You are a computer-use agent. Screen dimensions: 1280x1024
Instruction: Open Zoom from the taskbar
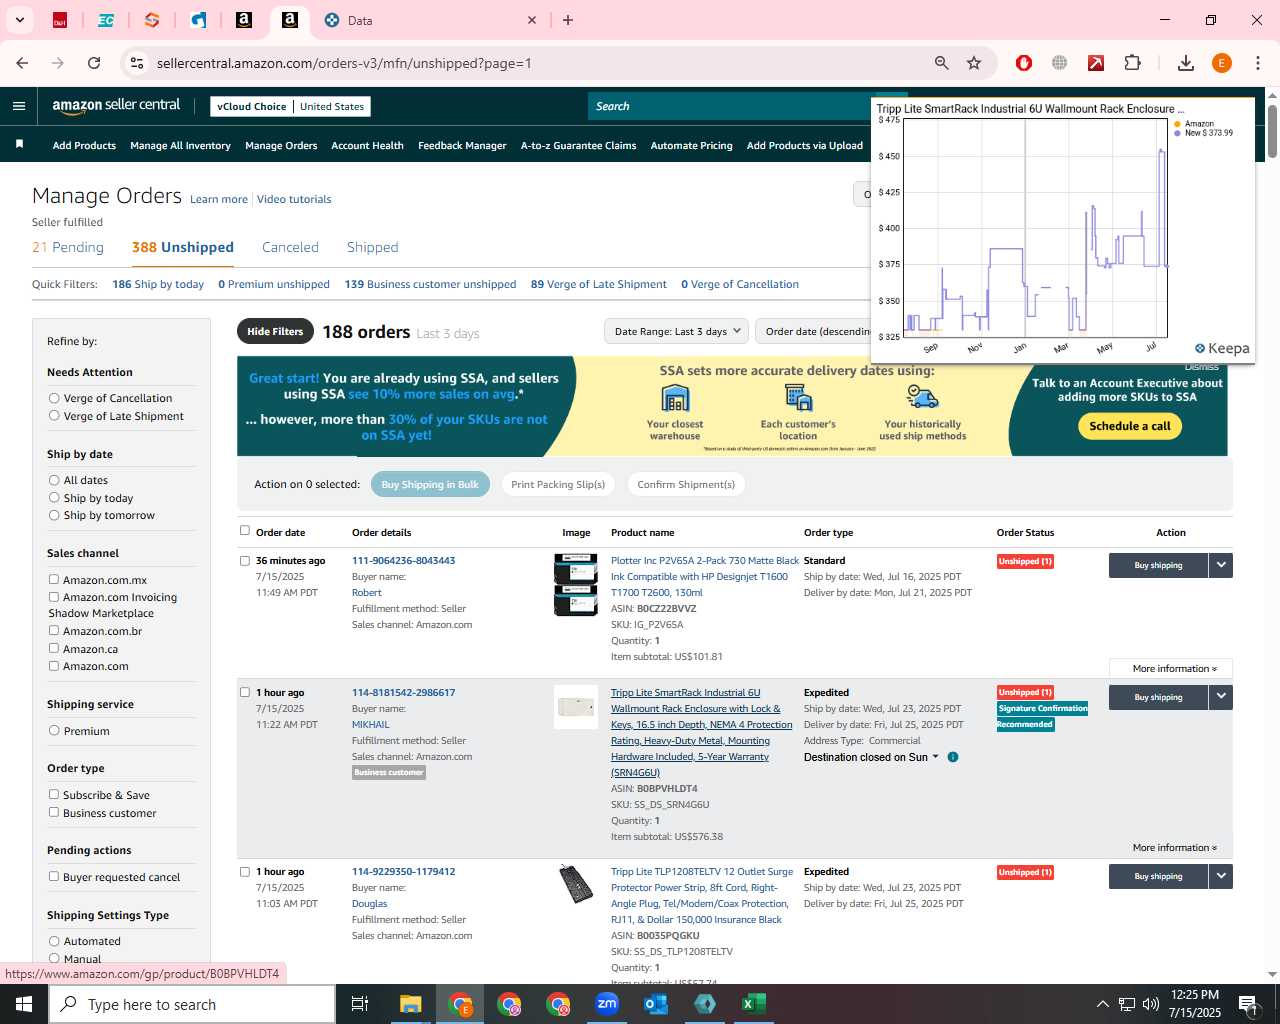(x=607, y=1004)
